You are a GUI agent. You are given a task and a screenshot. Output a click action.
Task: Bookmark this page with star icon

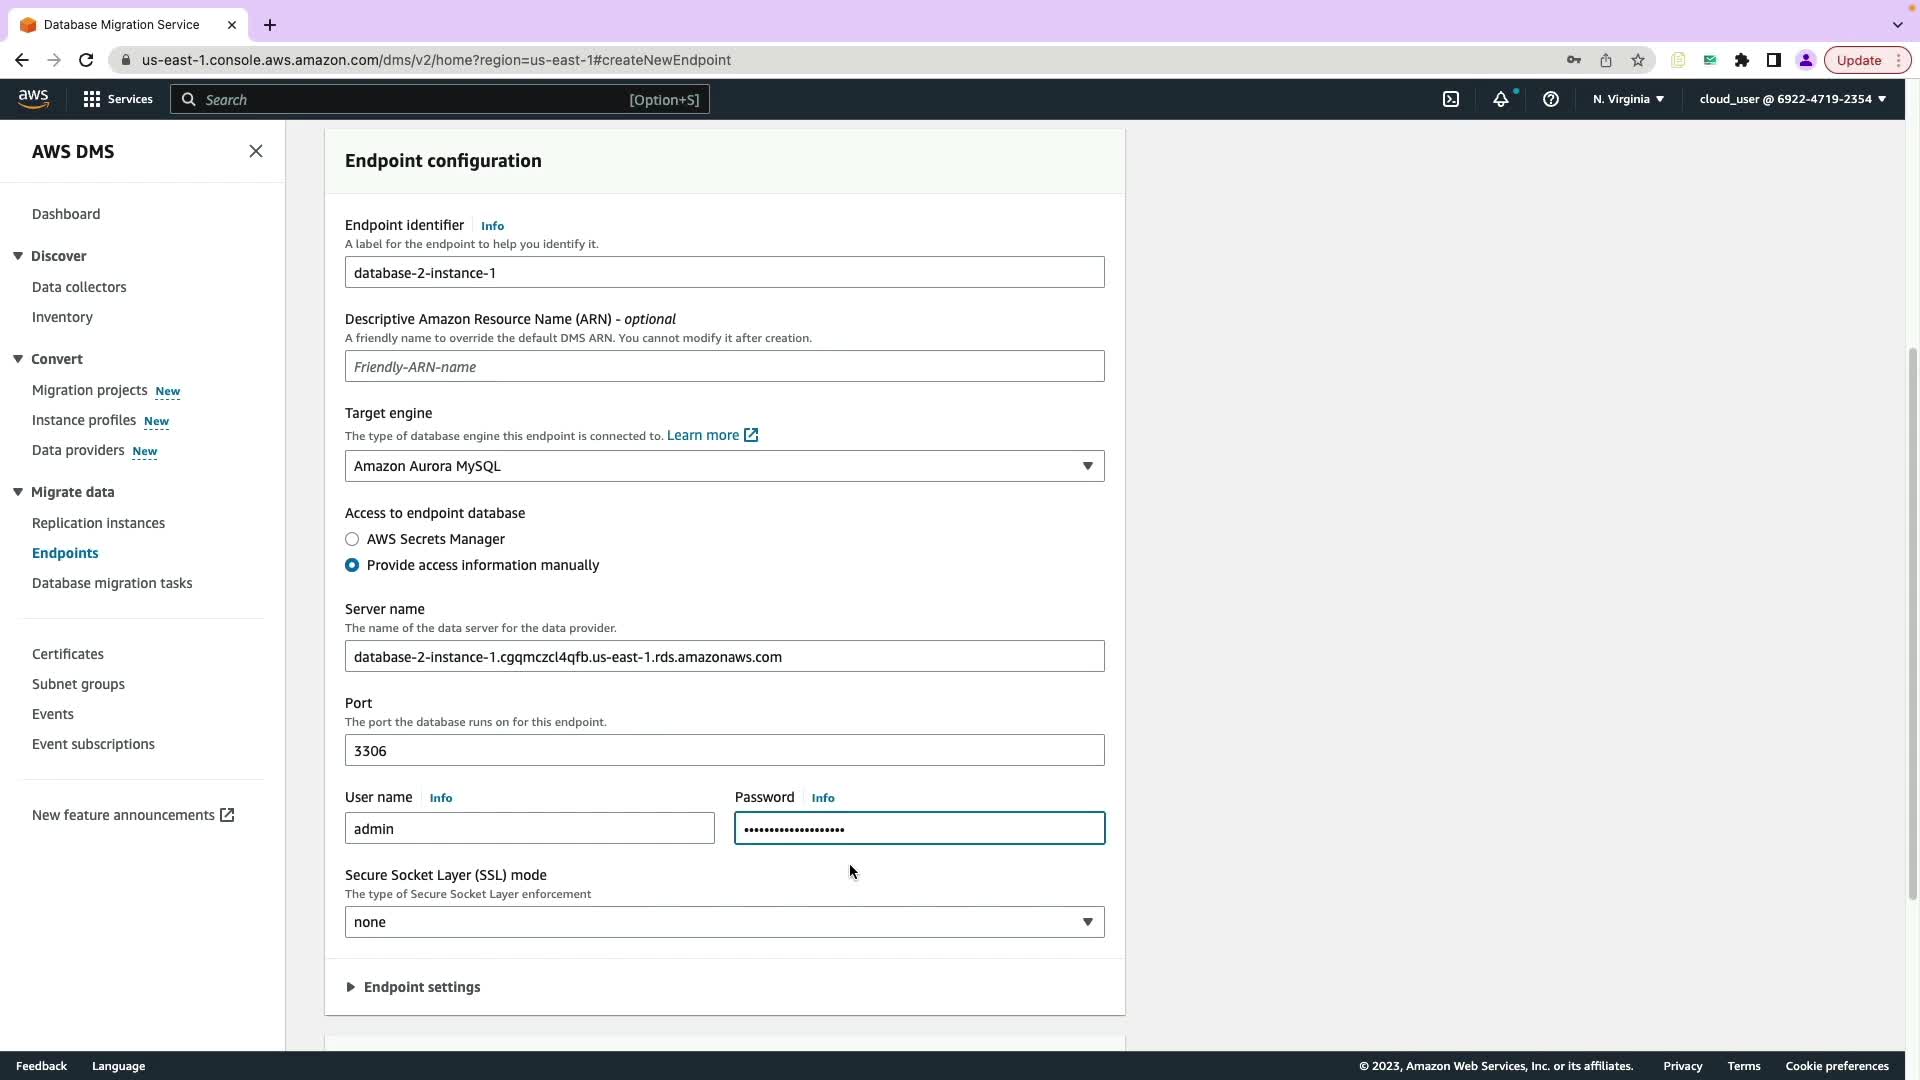(x=1637, y=60)
